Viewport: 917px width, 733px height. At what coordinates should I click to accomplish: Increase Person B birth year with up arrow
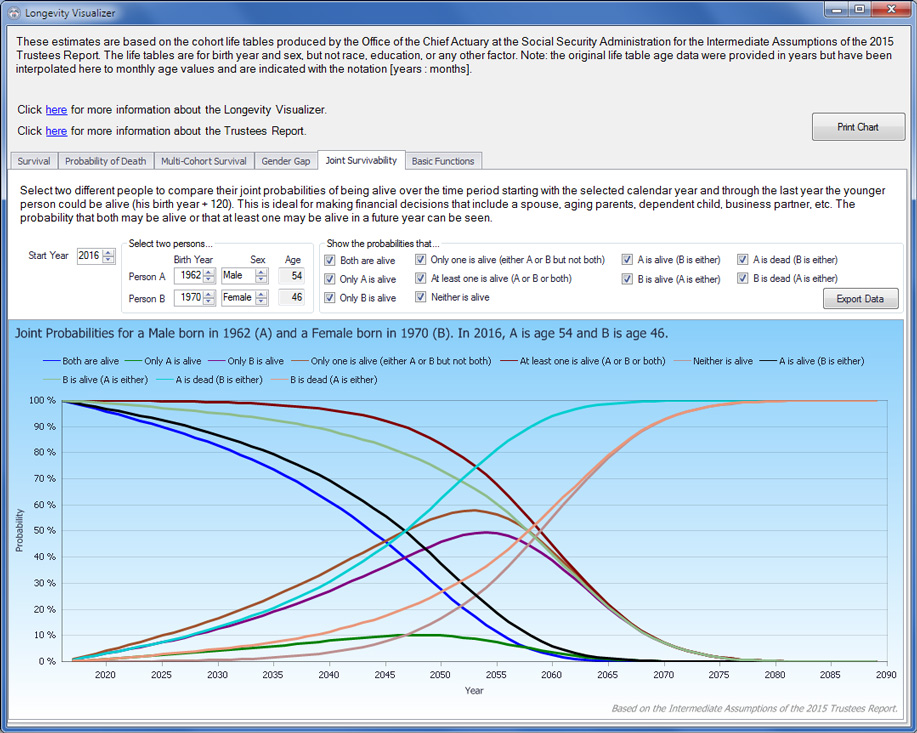(x=209, y=294)
